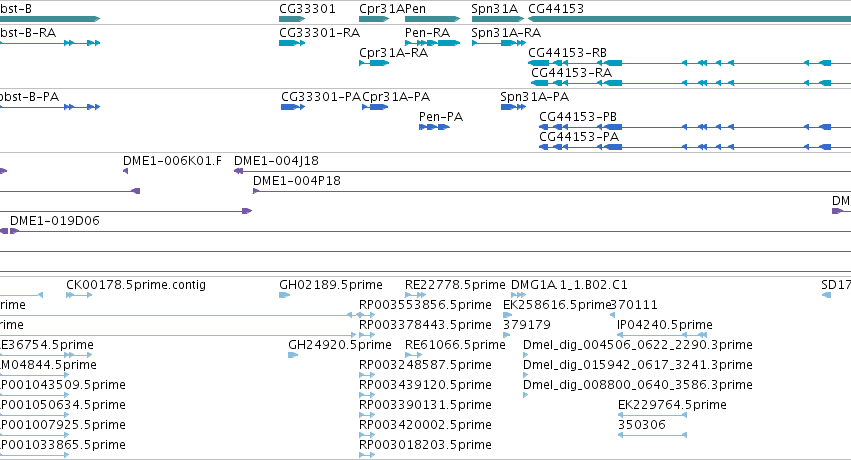The height and width of the screenshot is (460, 851).
Task: Click the Cpr31A-RA transcript label
Action: (393, 53)
